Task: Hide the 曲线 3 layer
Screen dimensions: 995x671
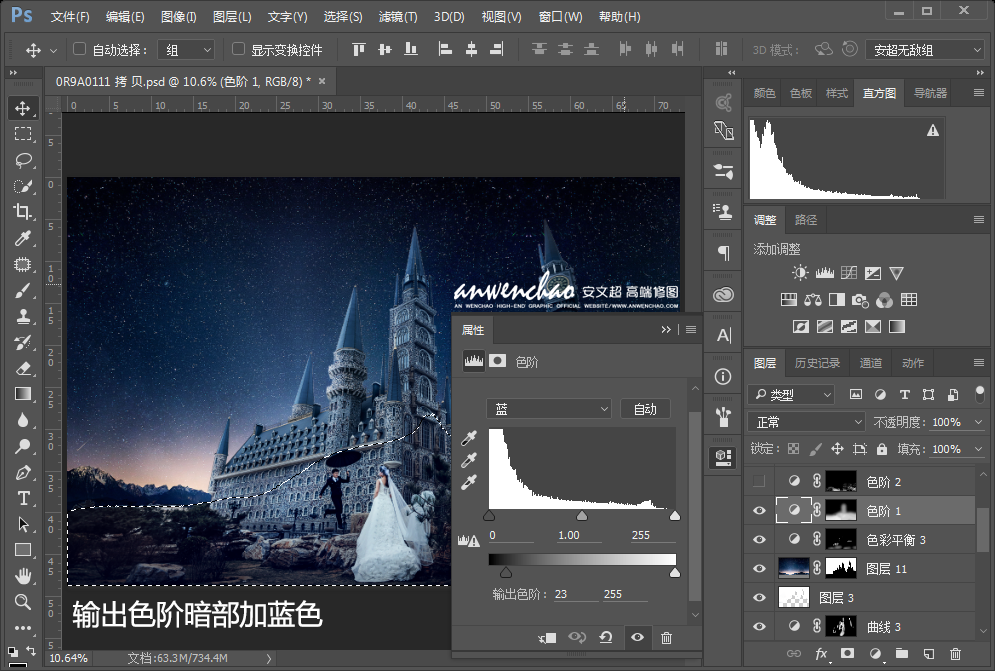Action: [759, 627]
